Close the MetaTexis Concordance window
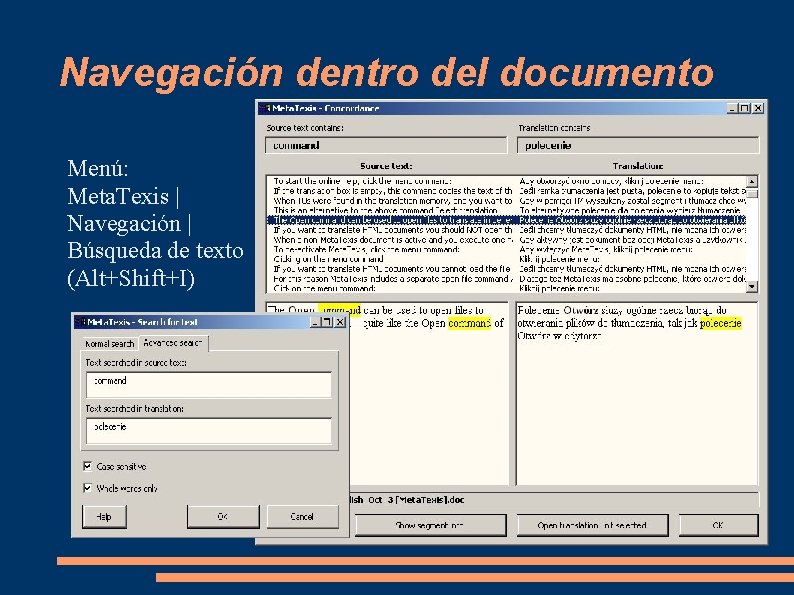 (758, 108)
